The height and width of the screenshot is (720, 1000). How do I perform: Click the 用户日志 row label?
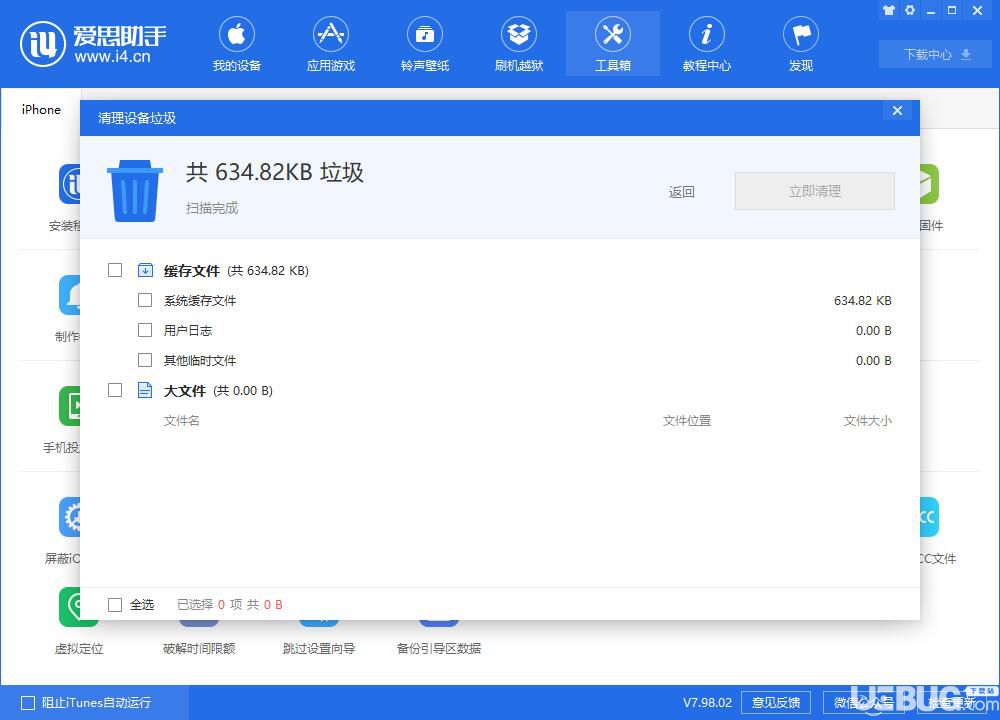tap(188, 330)
